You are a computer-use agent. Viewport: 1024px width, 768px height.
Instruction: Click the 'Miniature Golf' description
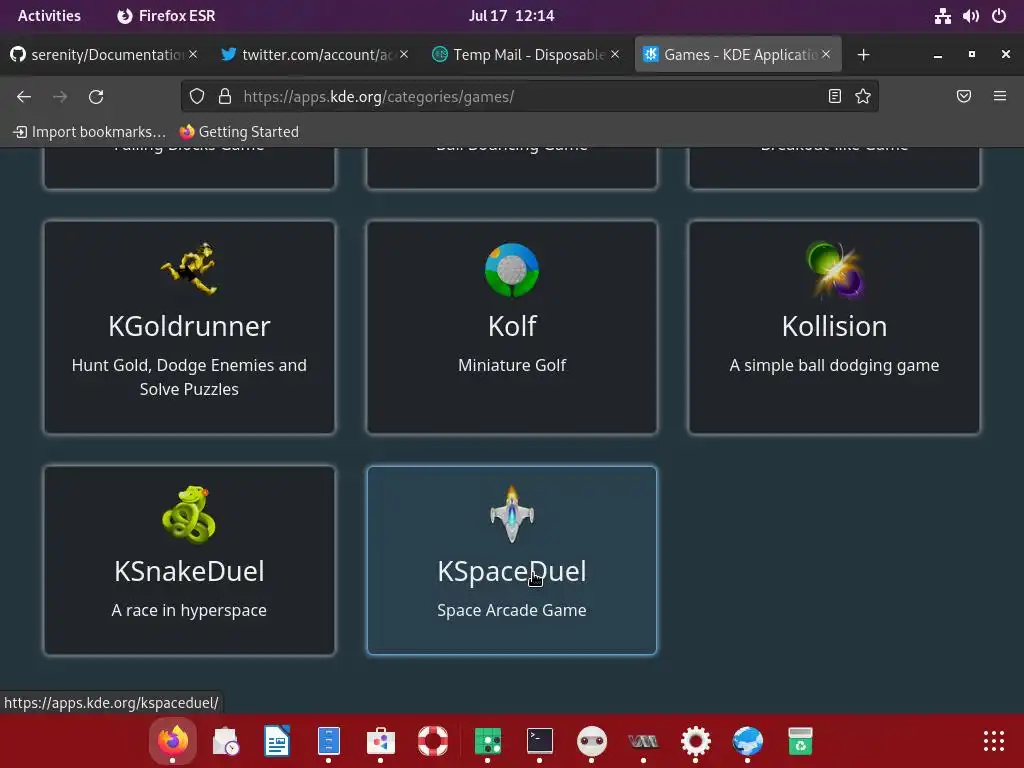512,365
